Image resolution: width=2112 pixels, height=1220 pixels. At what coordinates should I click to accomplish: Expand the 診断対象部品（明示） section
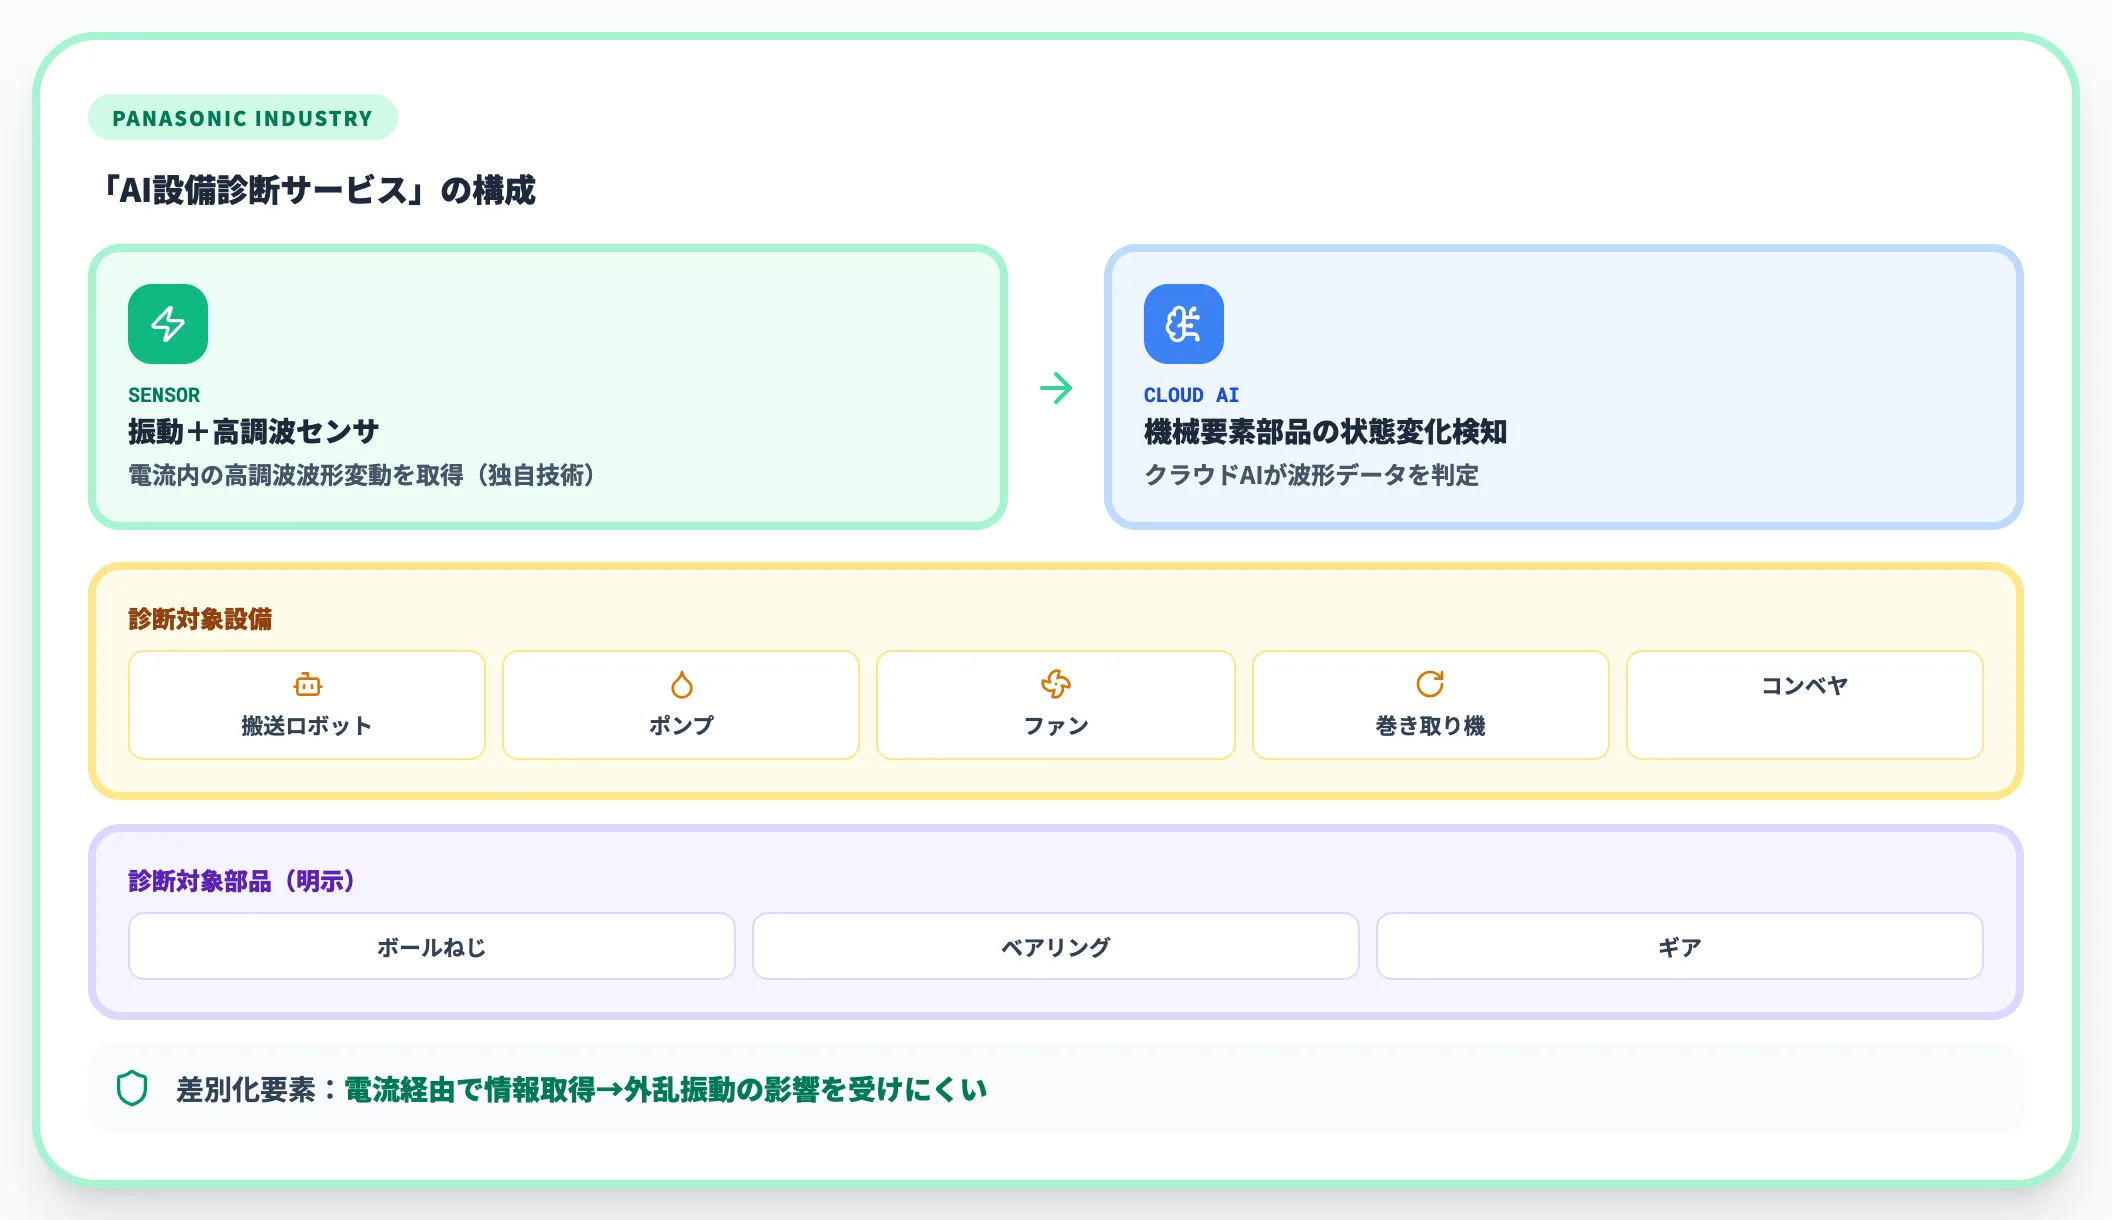pos(240,881)
